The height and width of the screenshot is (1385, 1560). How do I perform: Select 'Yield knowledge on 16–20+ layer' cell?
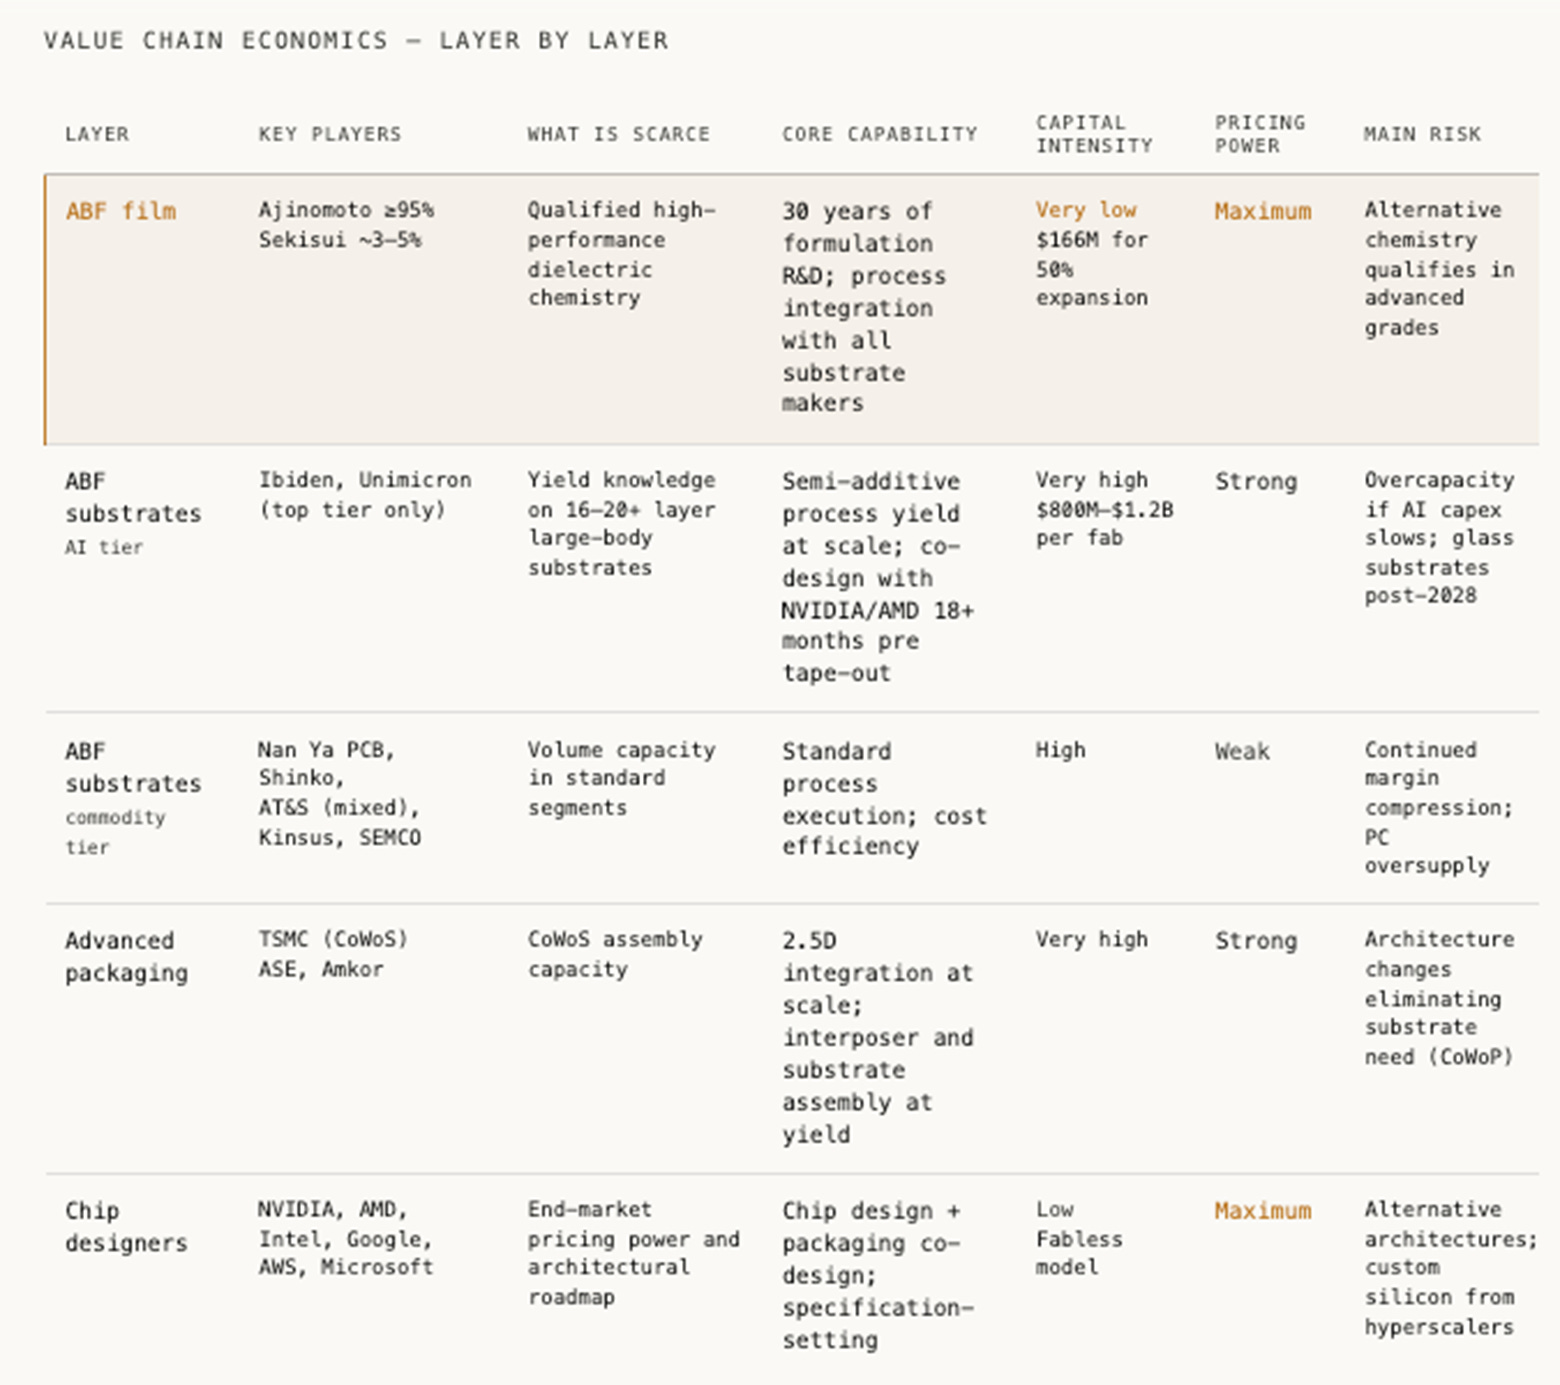(622, 524)
